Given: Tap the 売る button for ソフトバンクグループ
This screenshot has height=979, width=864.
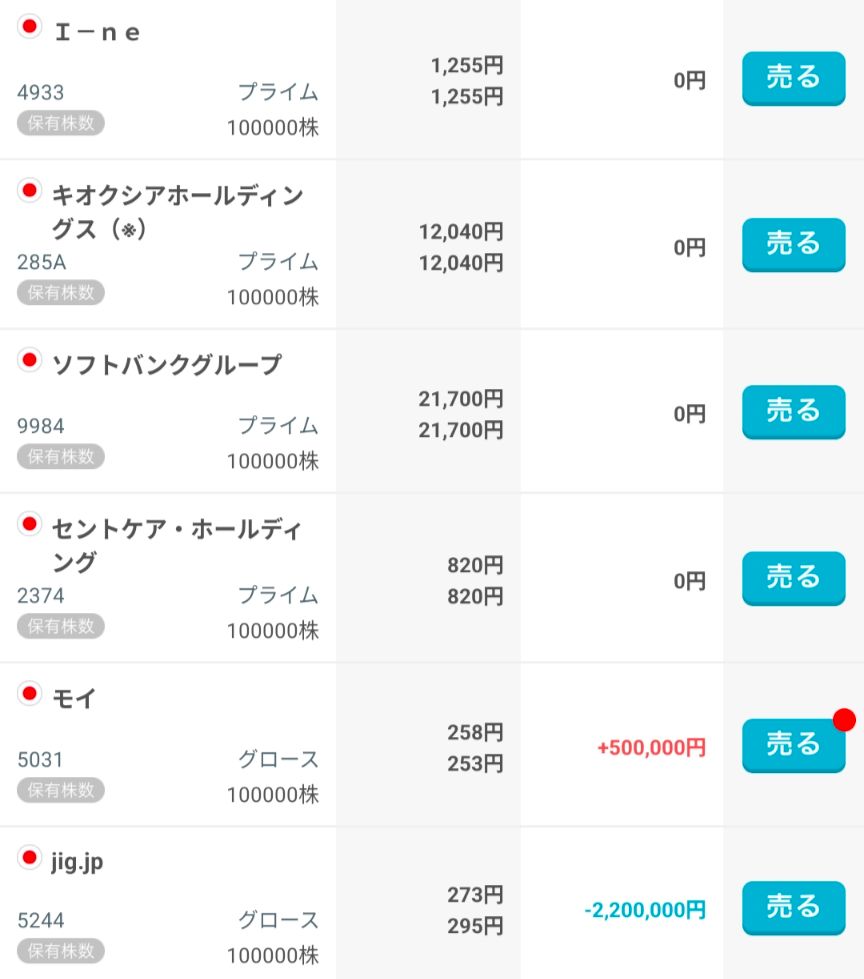Looking at the screenshot, I should [x=793, y=412].
